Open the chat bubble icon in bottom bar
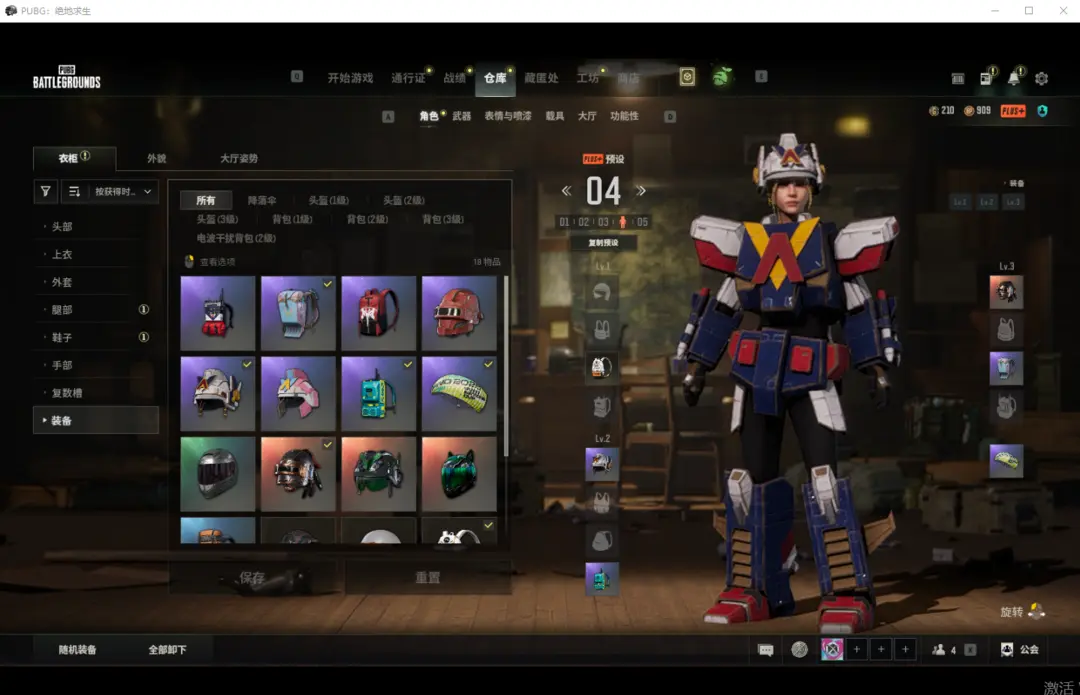 coord(766,650)
